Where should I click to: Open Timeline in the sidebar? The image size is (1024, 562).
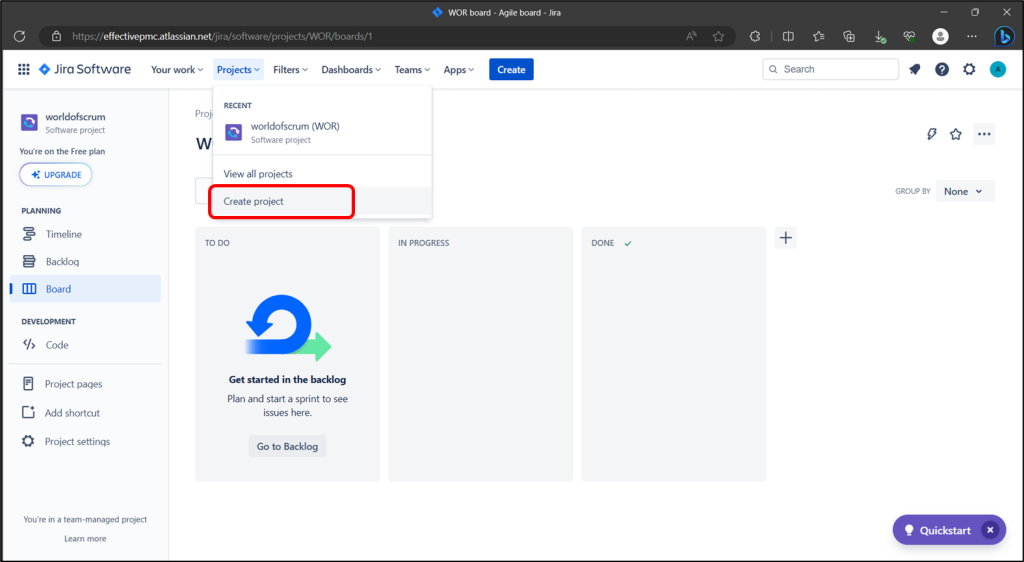click(x=85, y=234)
